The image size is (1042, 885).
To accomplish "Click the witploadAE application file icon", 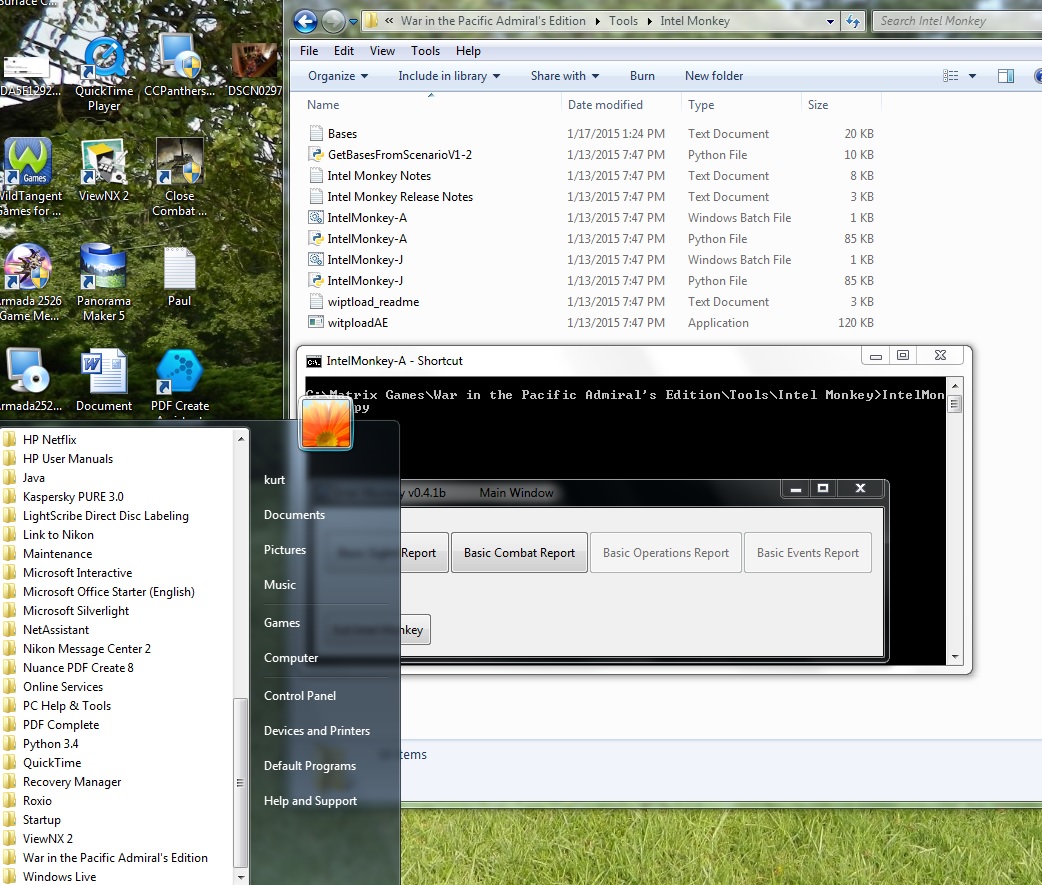I will (316, 322).
